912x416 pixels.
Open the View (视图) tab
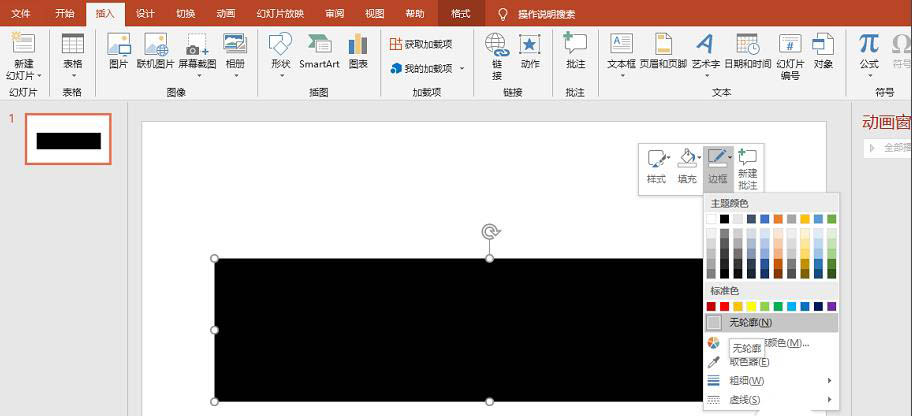[375, 13]
